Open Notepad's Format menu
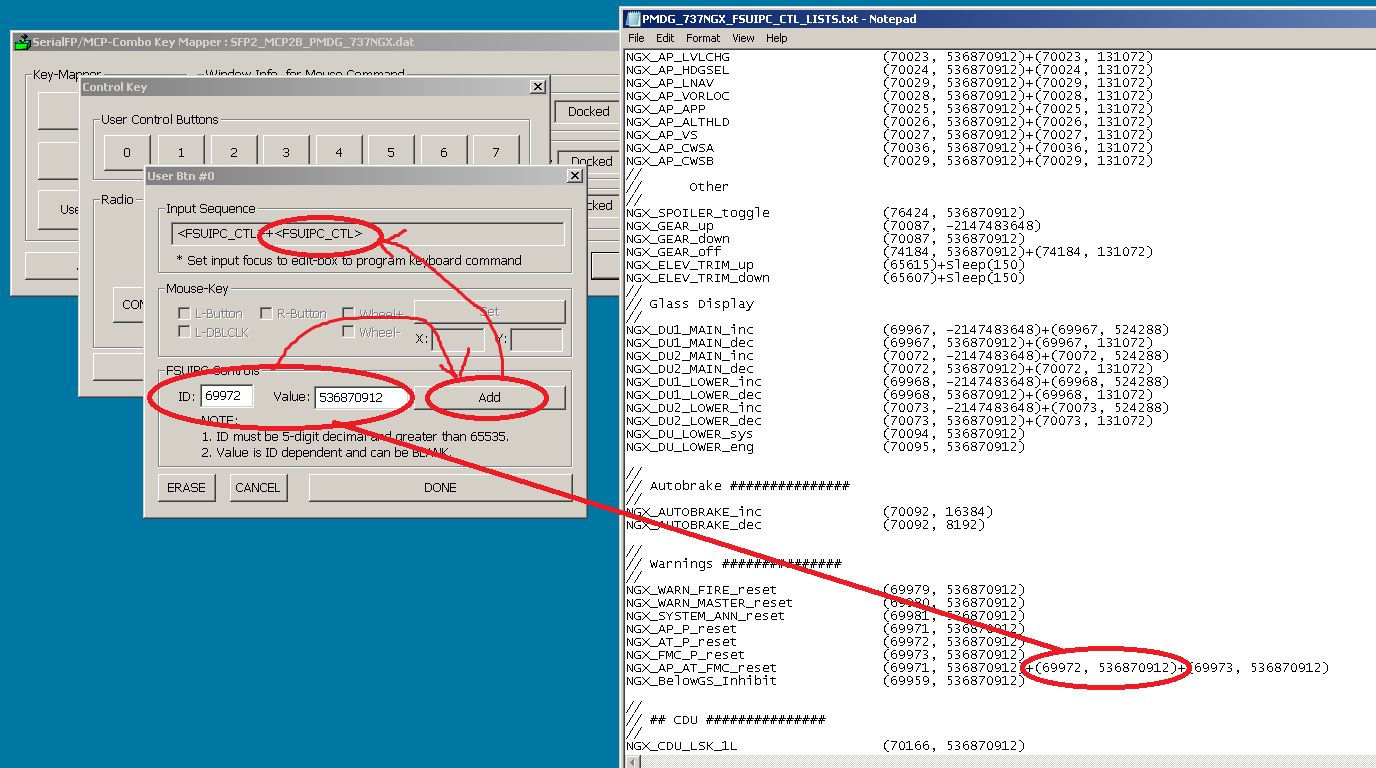Image resolution: width=1376 pixels, height=768 pixels. pyautogui.click(x=703, y=38)
